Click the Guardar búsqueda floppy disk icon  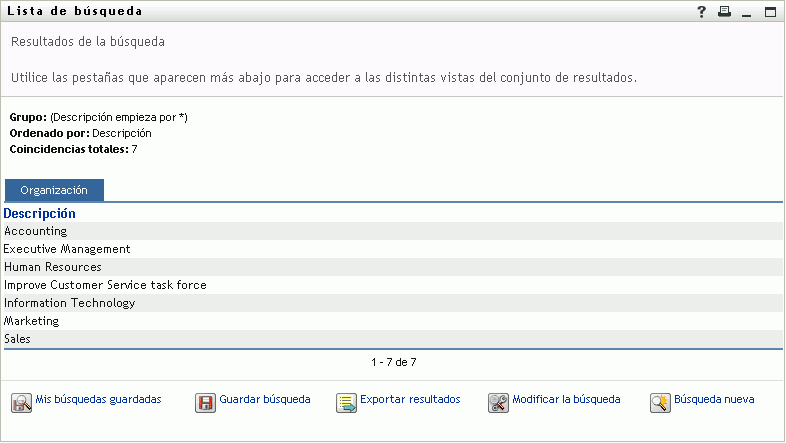[x=205, y=402]
